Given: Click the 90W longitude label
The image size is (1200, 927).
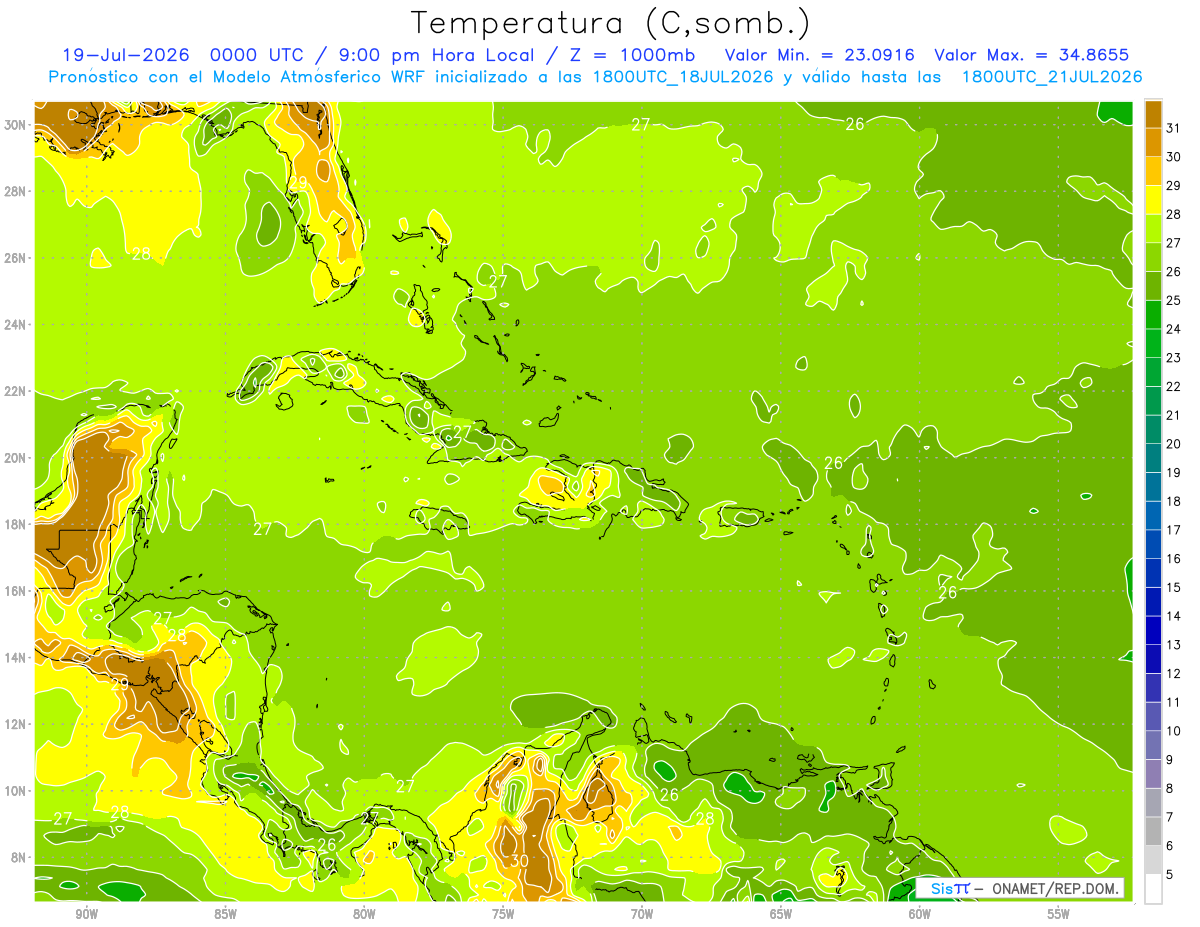Looking at the screenshot, I should pyautogui.click(x=86, y=914).
